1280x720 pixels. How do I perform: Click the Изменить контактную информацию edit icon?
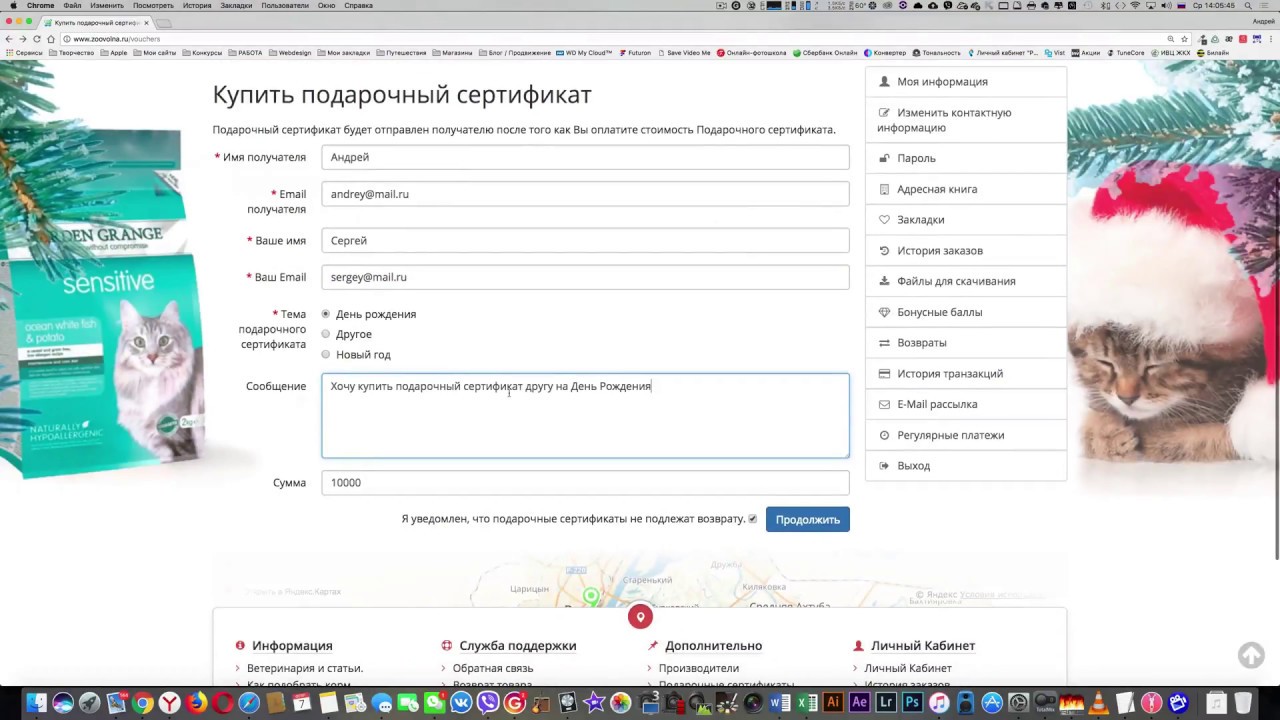pos(884,113)
